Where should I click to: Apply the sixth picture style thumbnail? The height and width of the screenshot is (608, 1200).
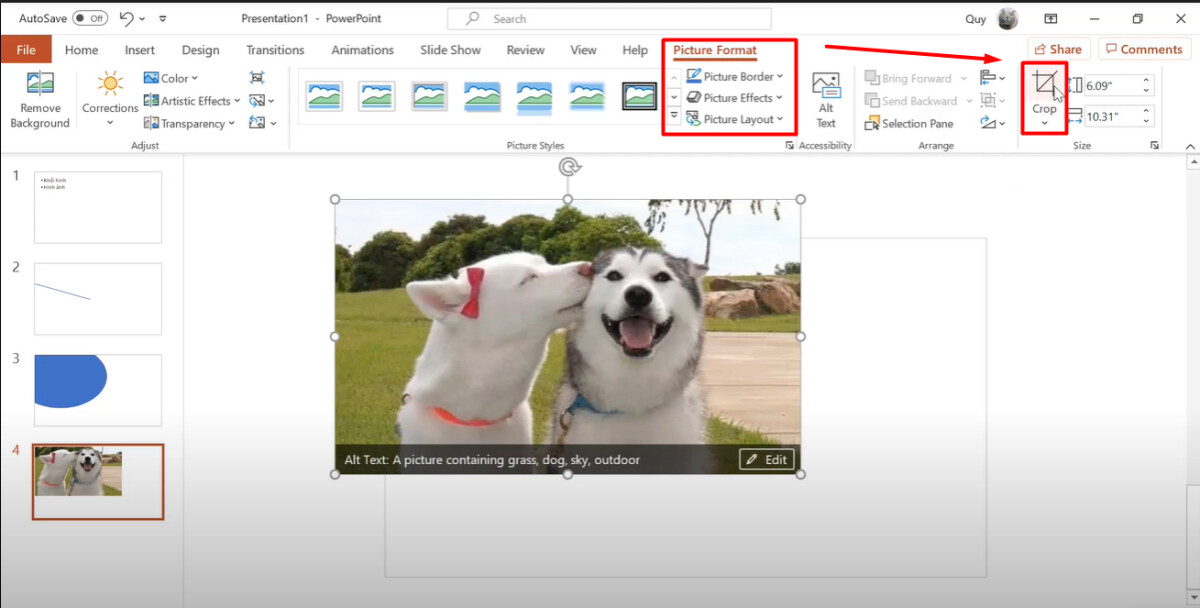coord(587,96)
